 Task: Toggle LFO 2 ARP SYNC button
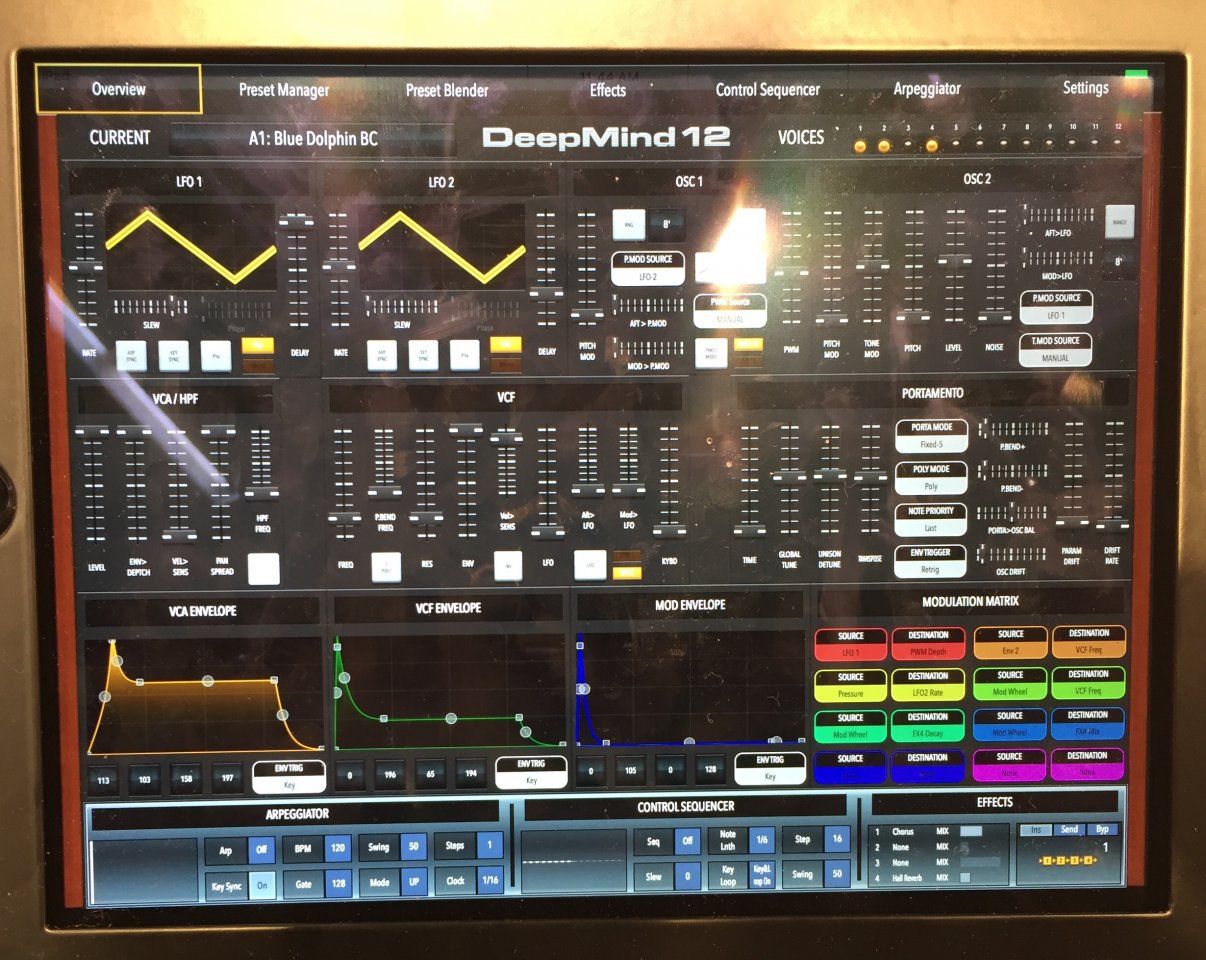[383, 355]
